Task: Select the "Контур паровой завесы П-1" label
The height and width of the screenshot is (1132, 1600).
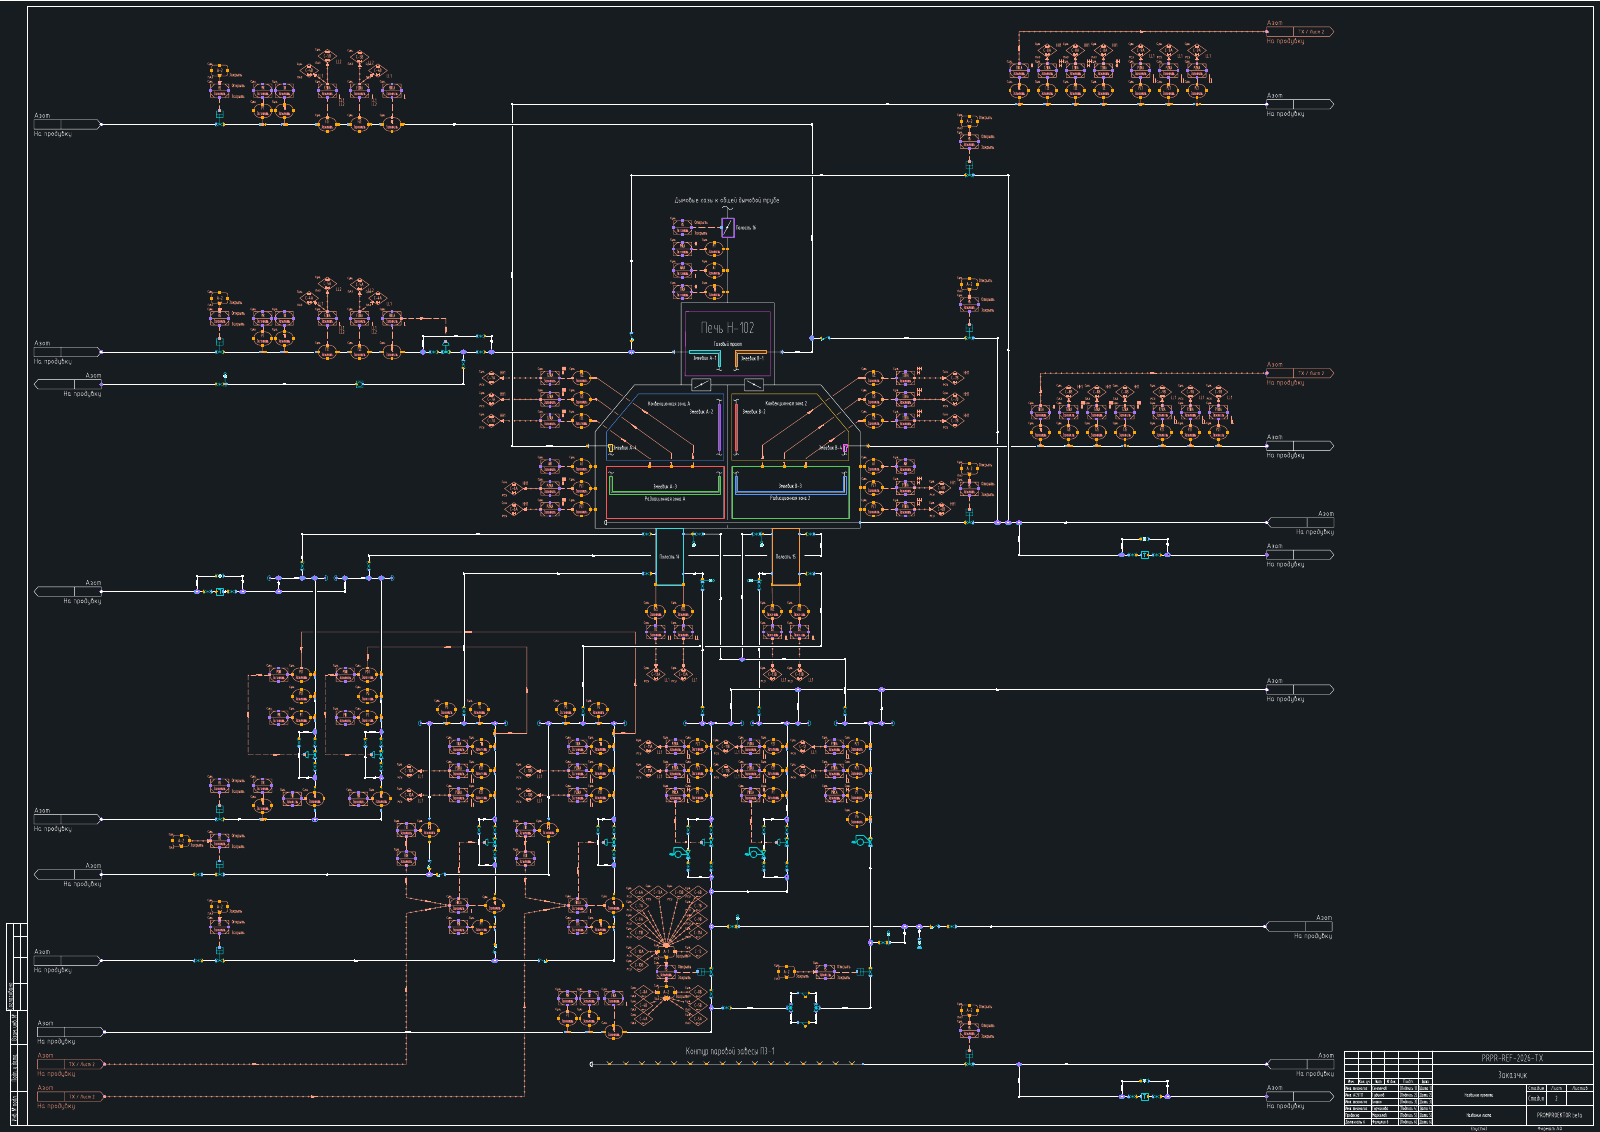Action: pyautogui.click(x=730, y=1051)
